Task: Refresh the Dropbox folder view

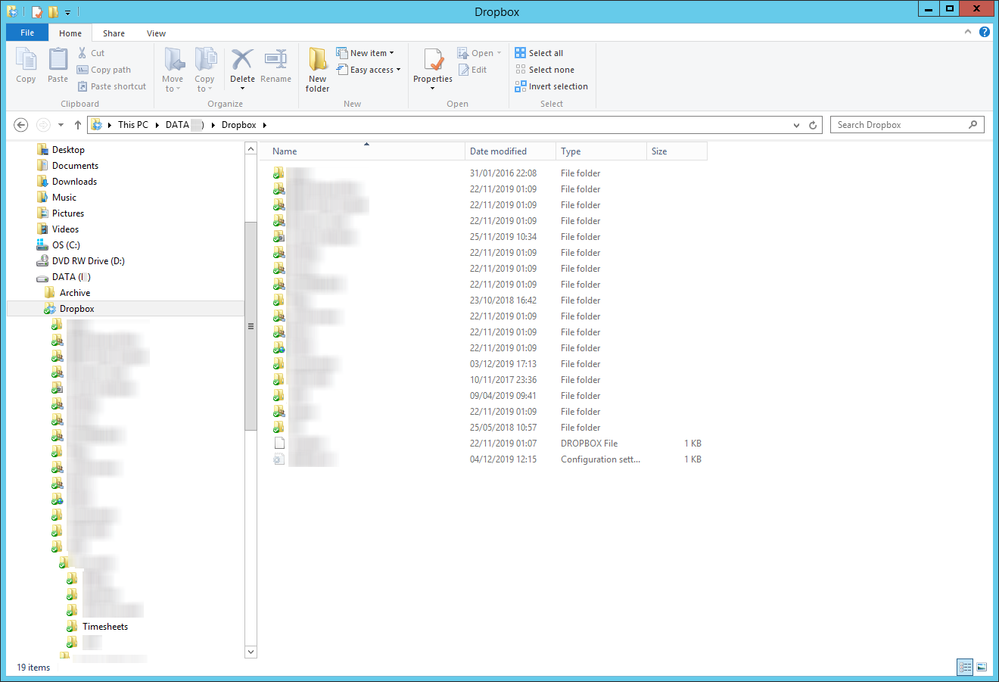Action: click(x=810, y=124)
